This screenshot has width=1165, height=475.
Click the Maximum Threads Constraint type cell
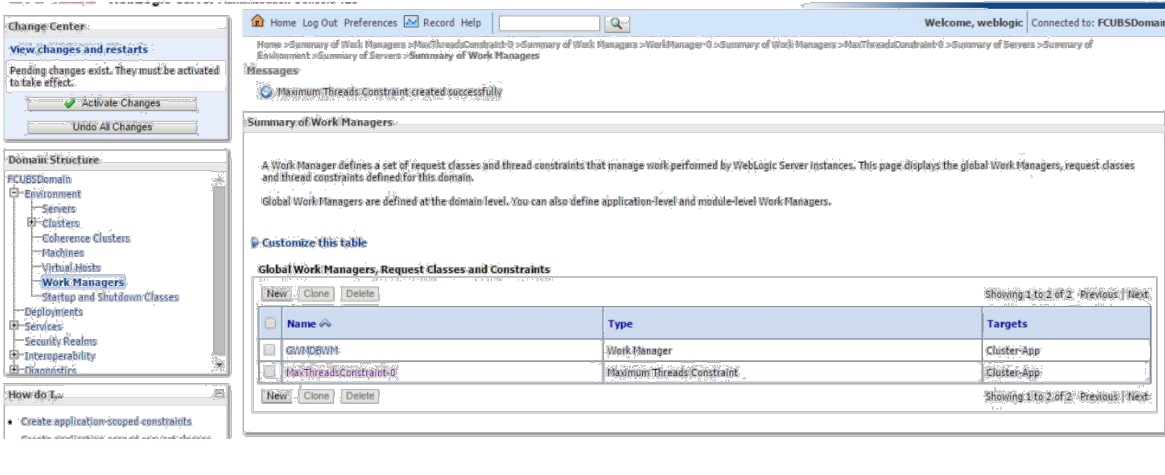point(672,372)
